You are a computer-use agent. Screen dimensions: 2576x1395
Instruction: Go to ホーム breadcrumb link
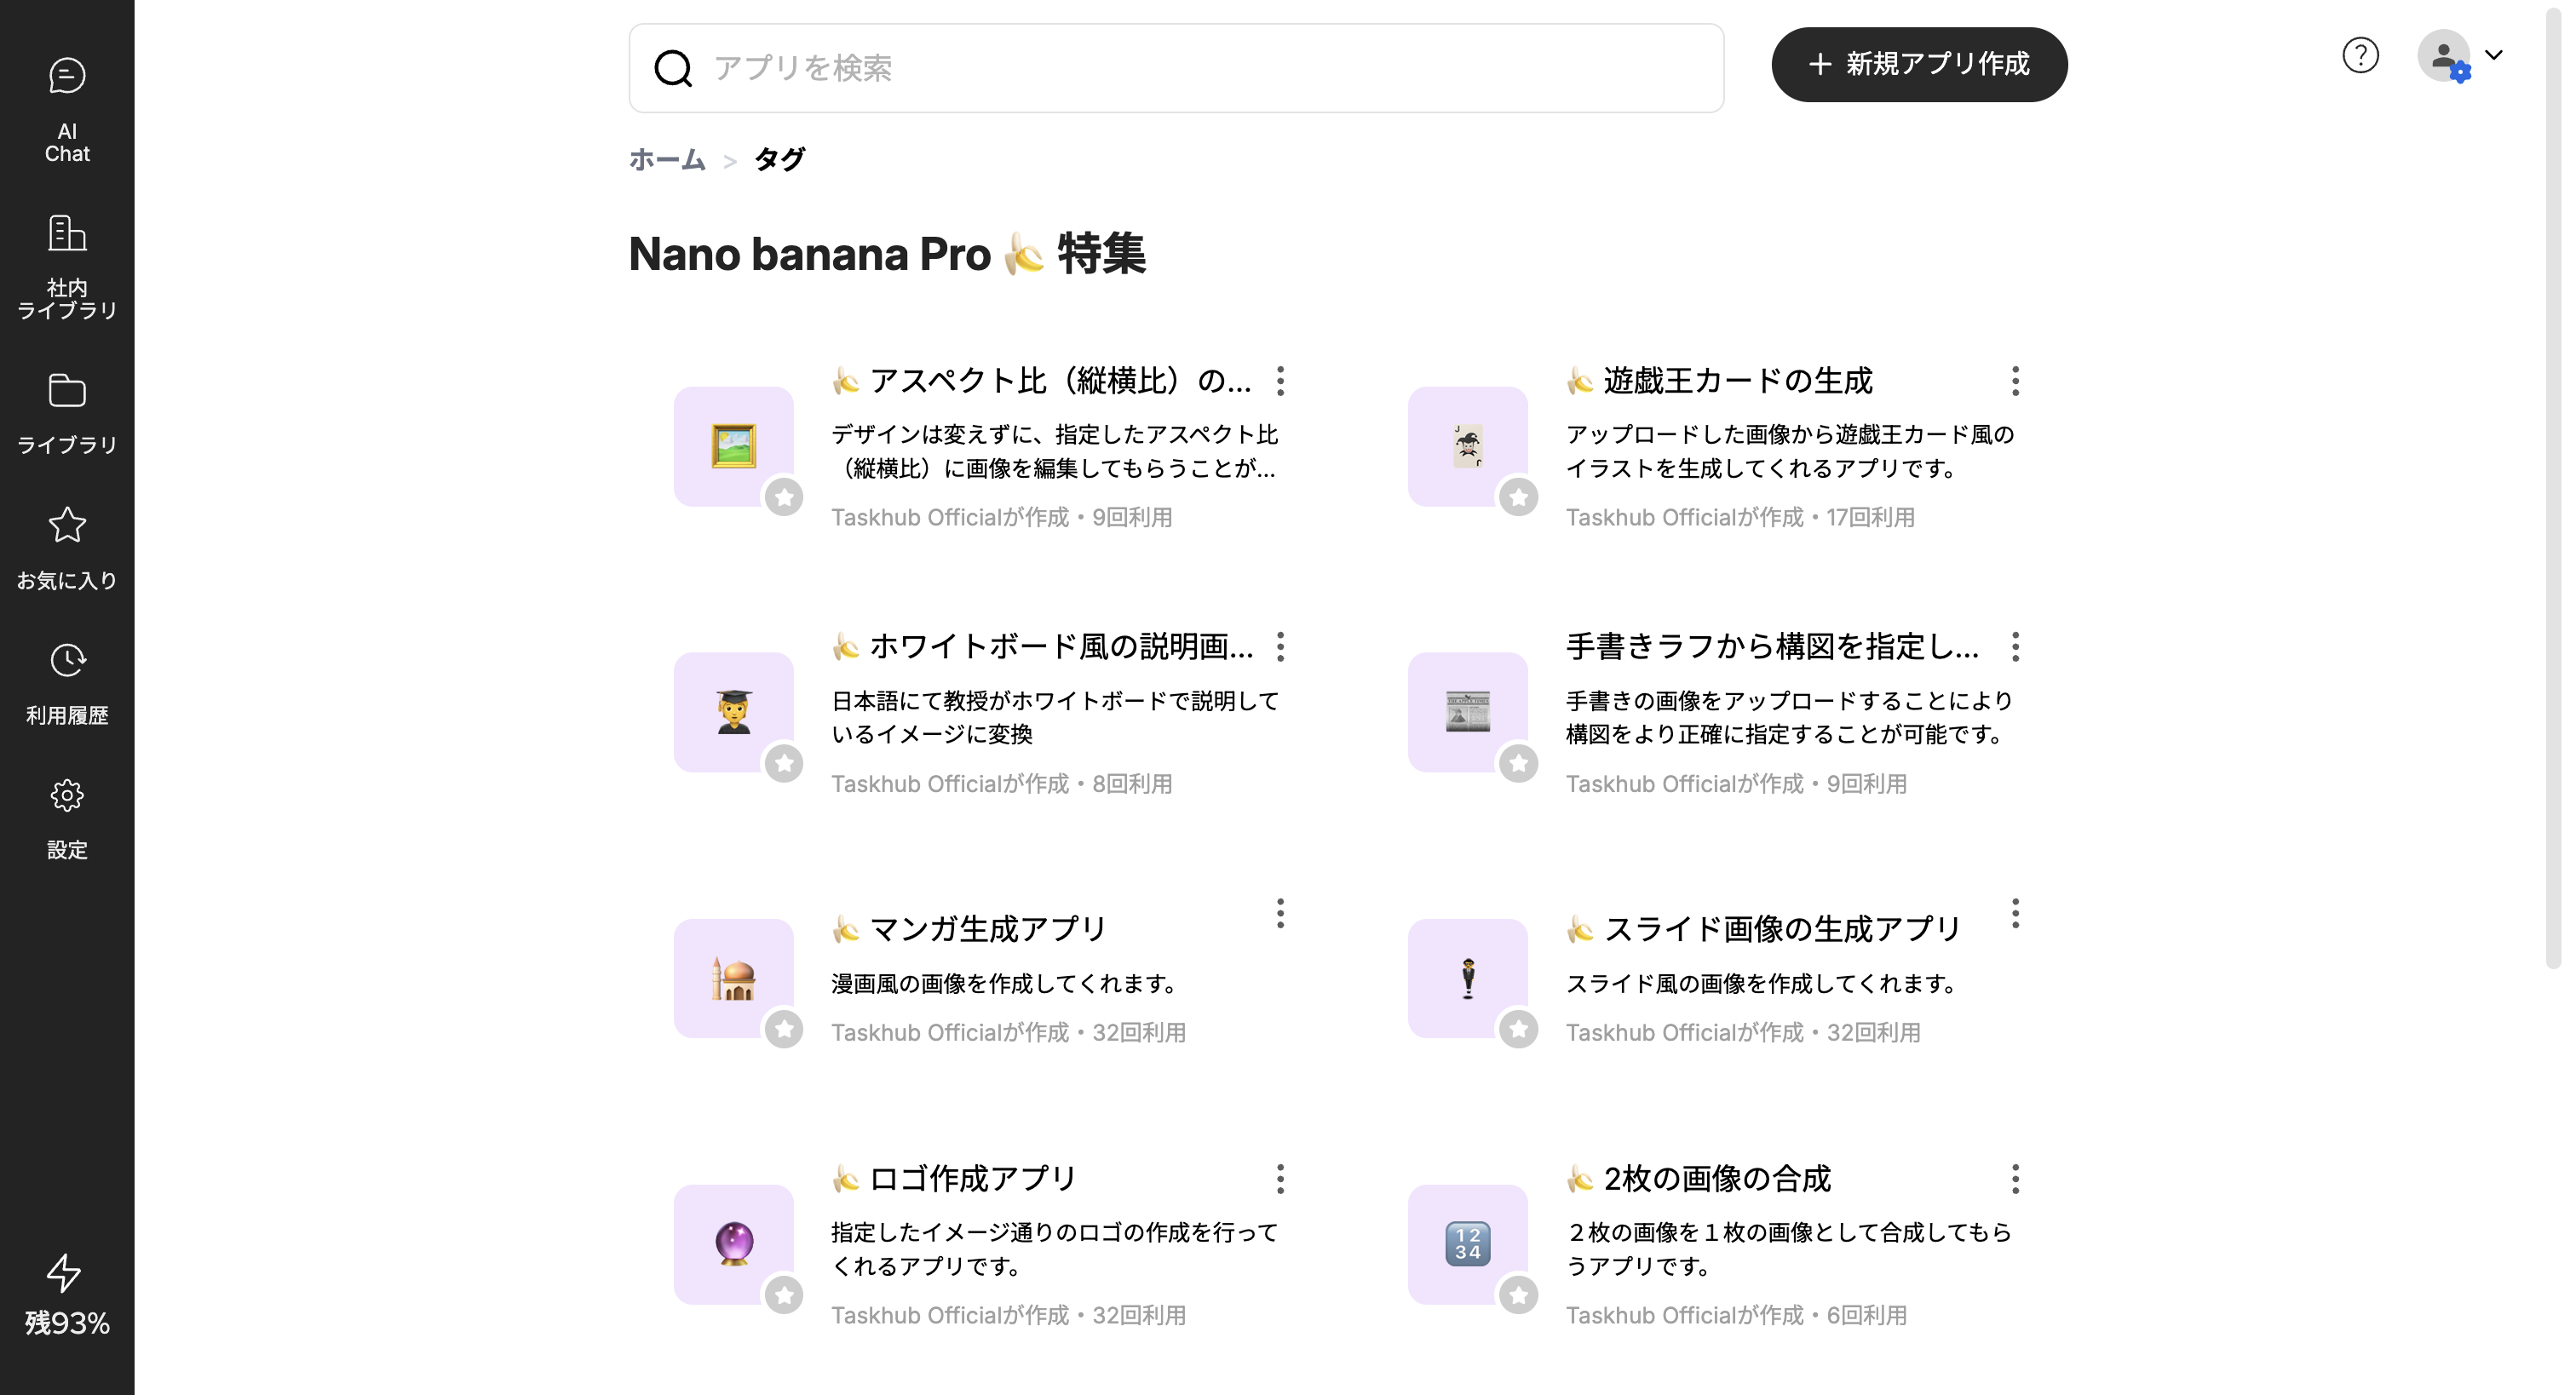(x=667, y=159)
